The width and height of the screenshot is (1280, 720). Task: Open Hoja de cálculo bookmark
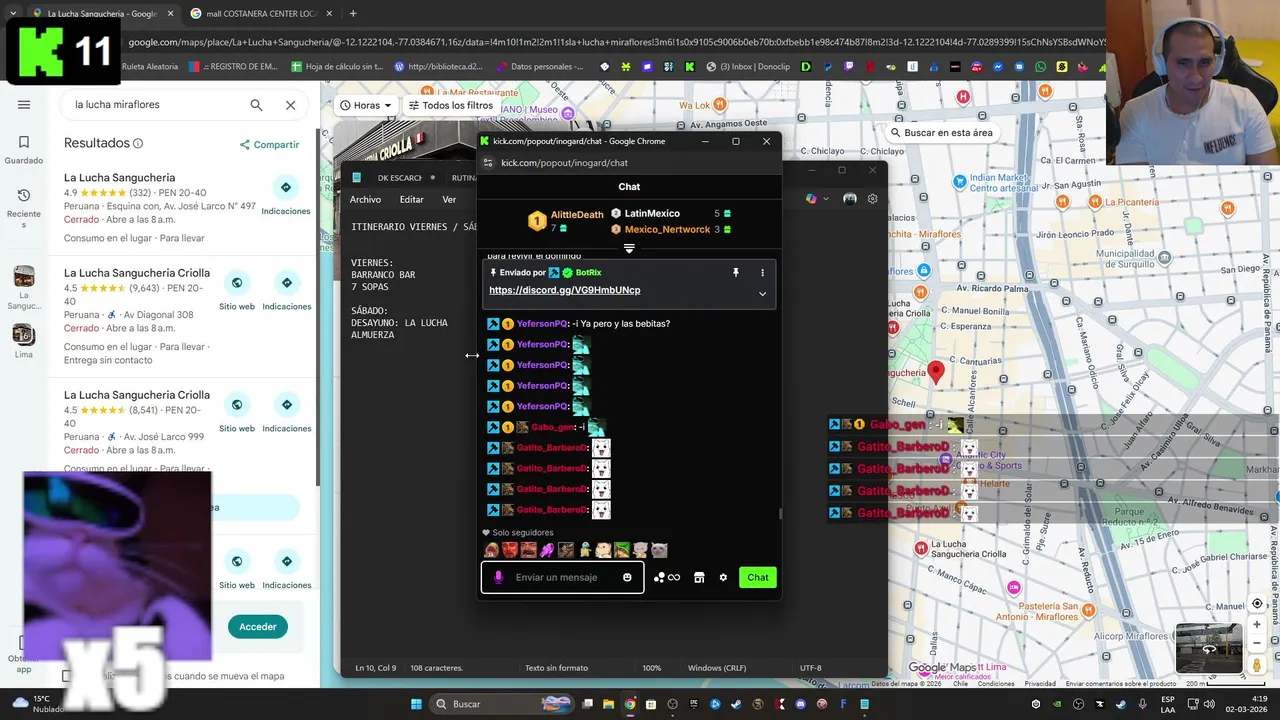pos(337,67)
